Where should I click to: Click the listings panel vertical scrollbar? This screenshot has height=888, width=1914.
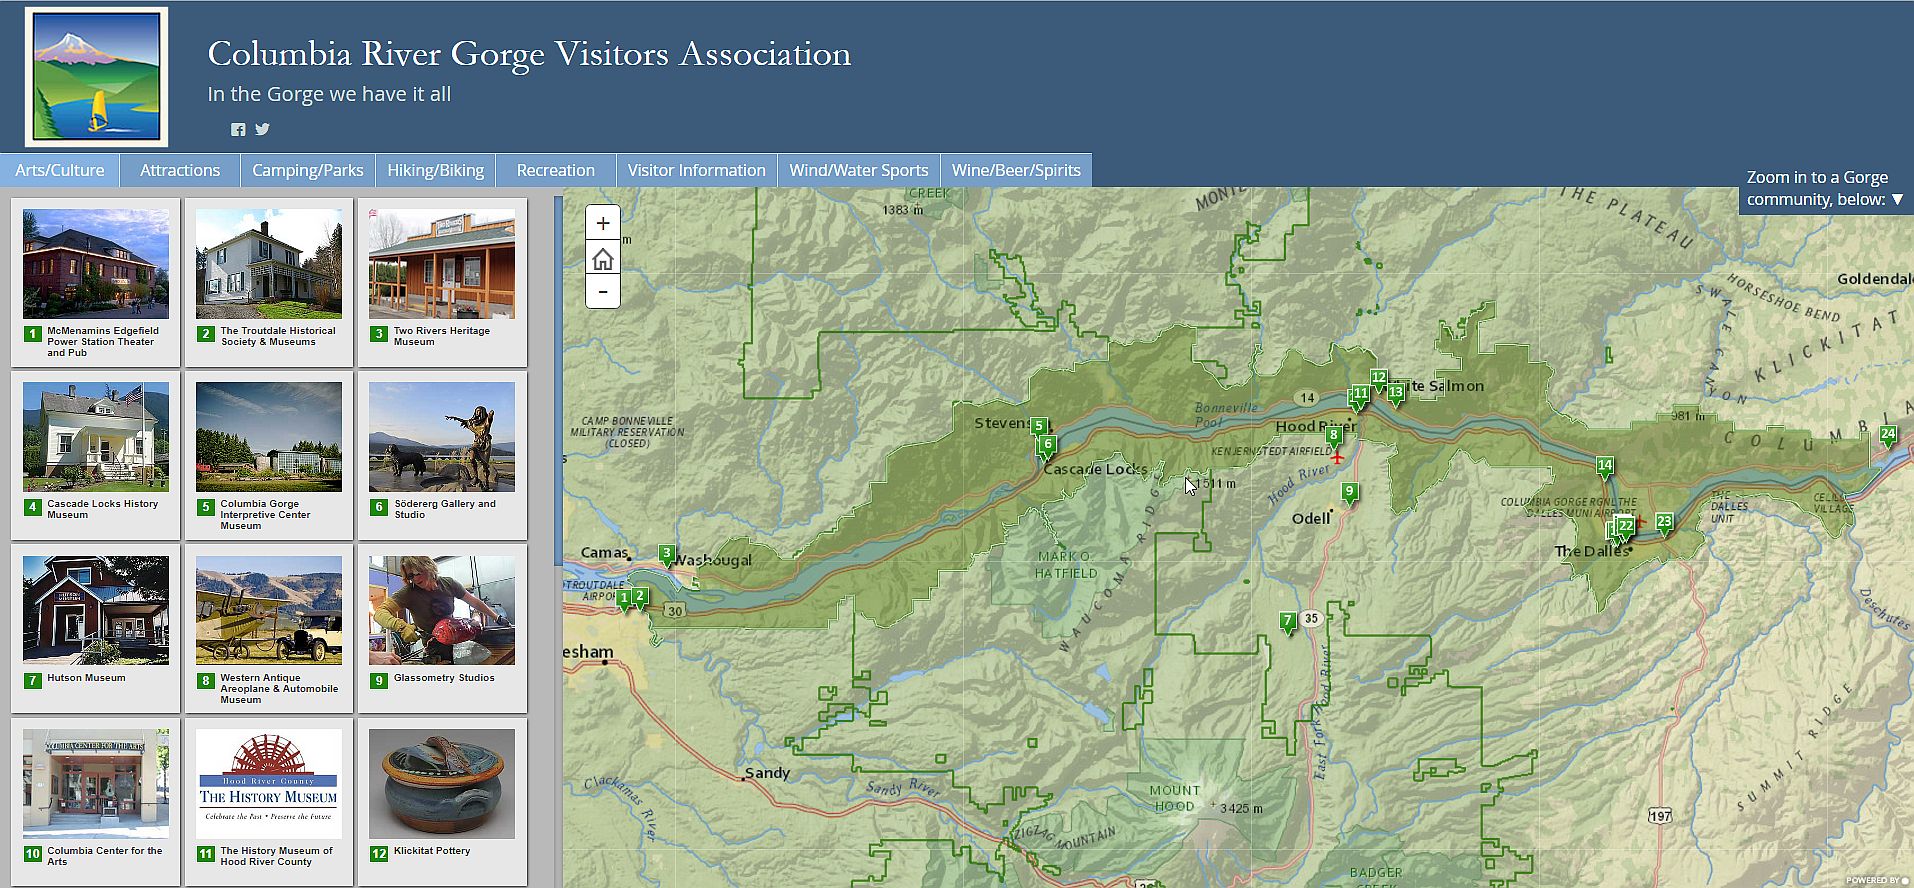pyautogui.click(x=559, y=380)
